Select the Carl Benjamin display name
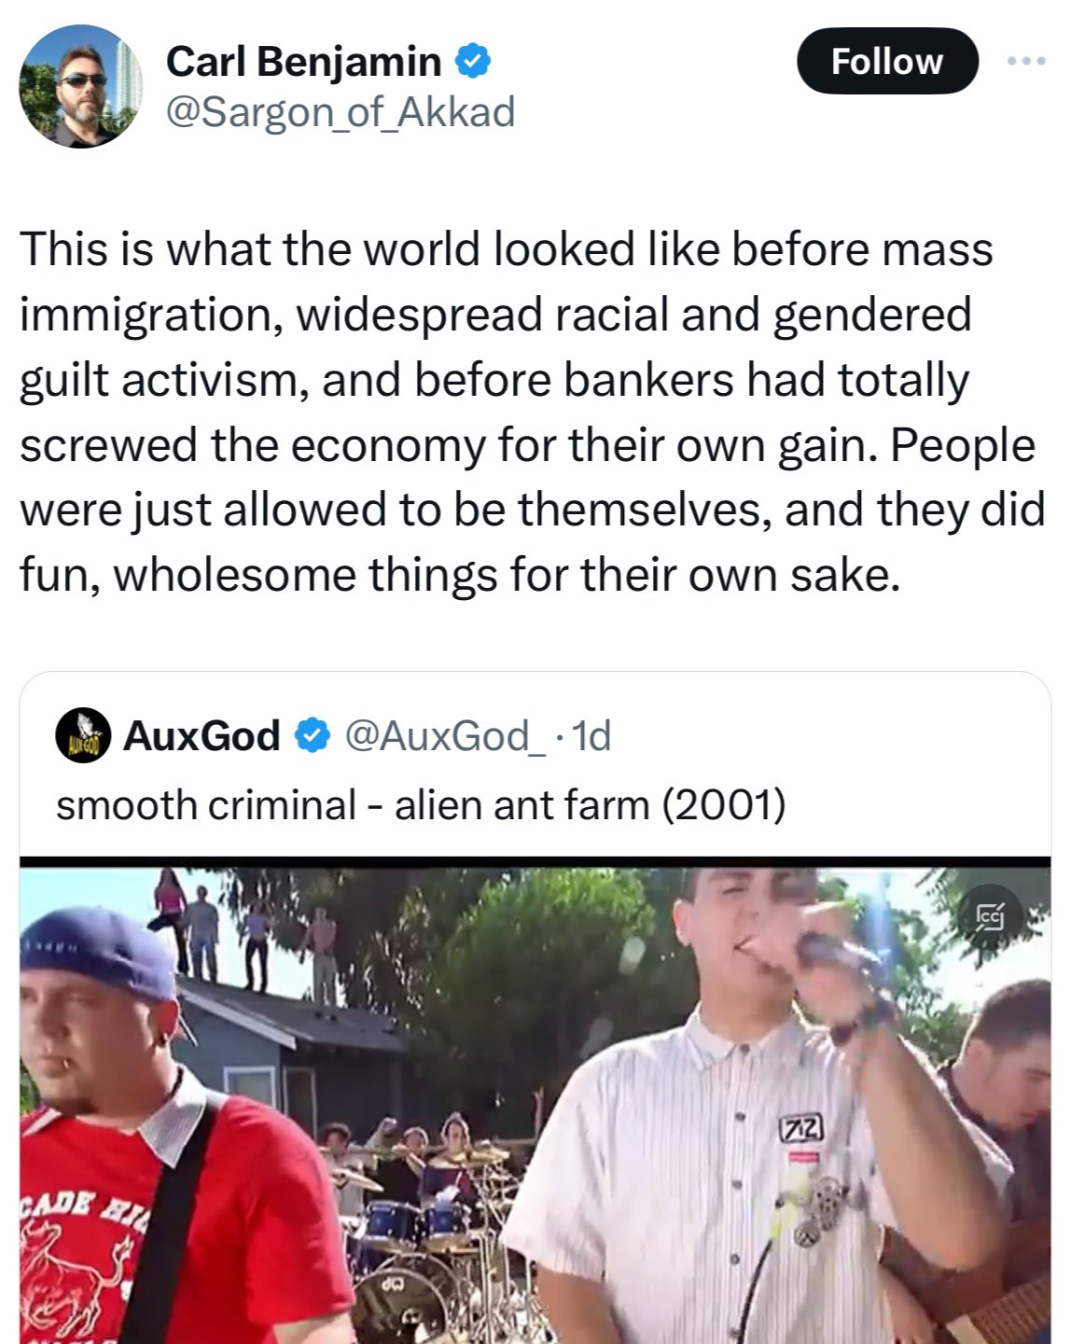This screenshot has height=1344, width=1082. (x=303, y=61)
